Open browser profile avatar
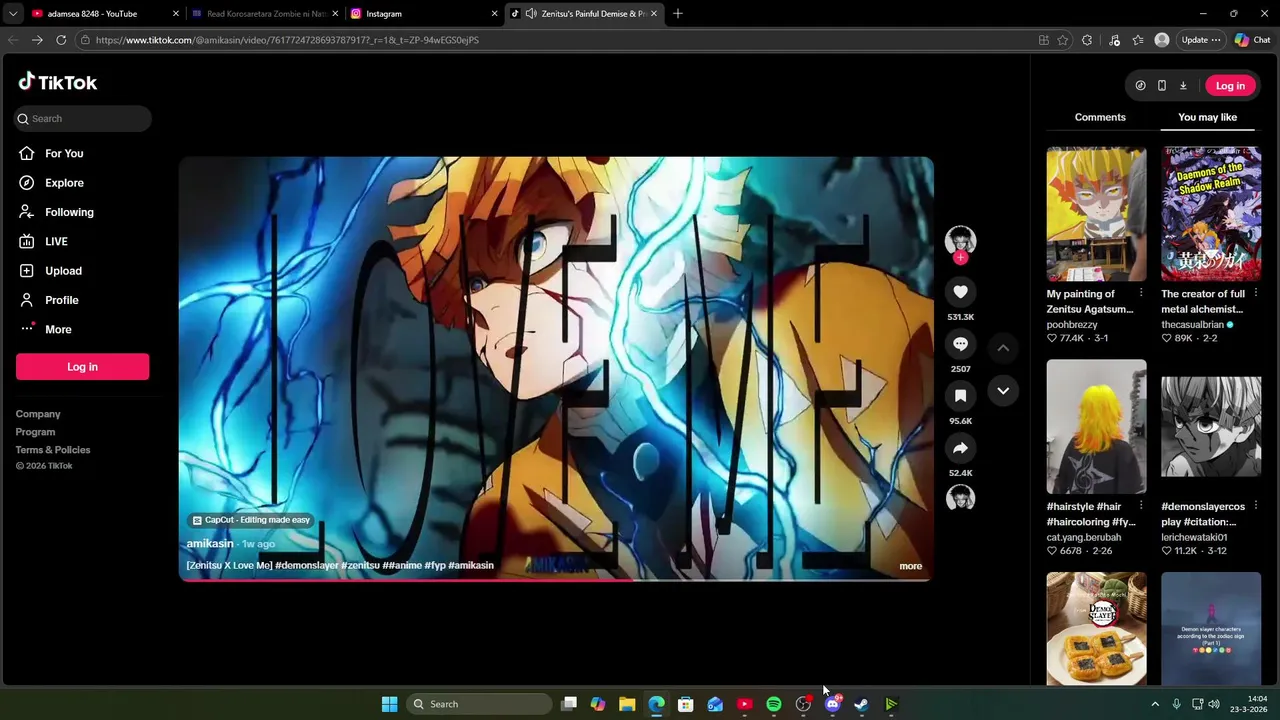This screenshot has width=1280, height=720. [x=1162, y=40]
